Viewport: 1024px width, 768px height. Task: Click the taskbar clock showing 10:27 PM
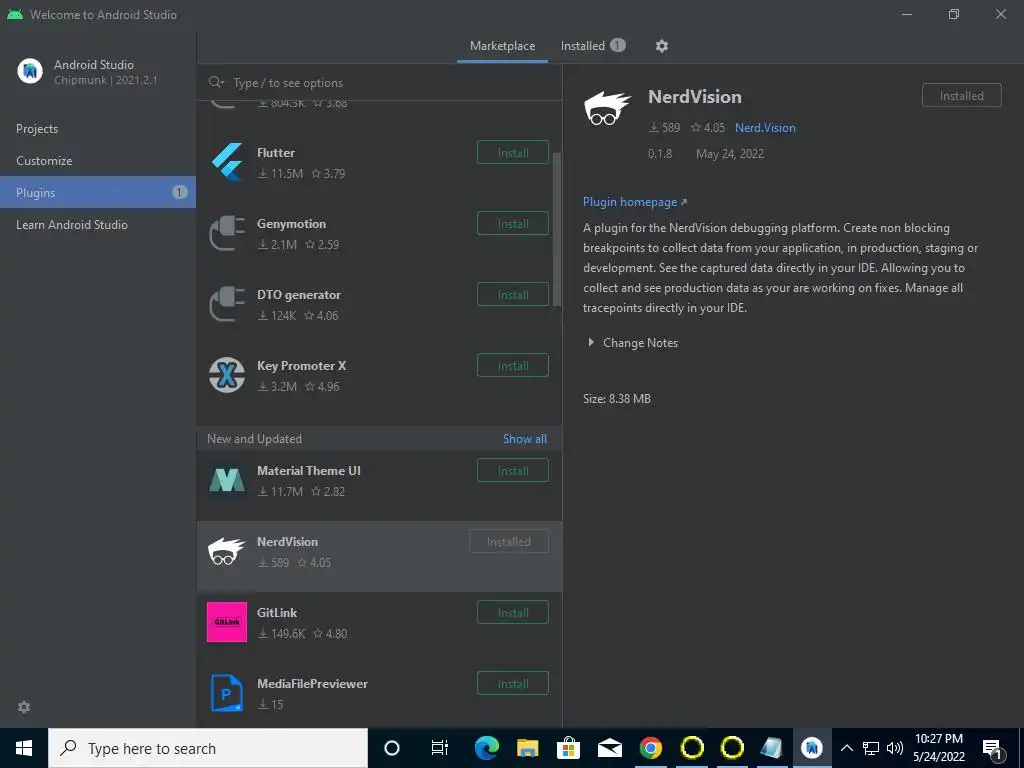tap(938, 748)
